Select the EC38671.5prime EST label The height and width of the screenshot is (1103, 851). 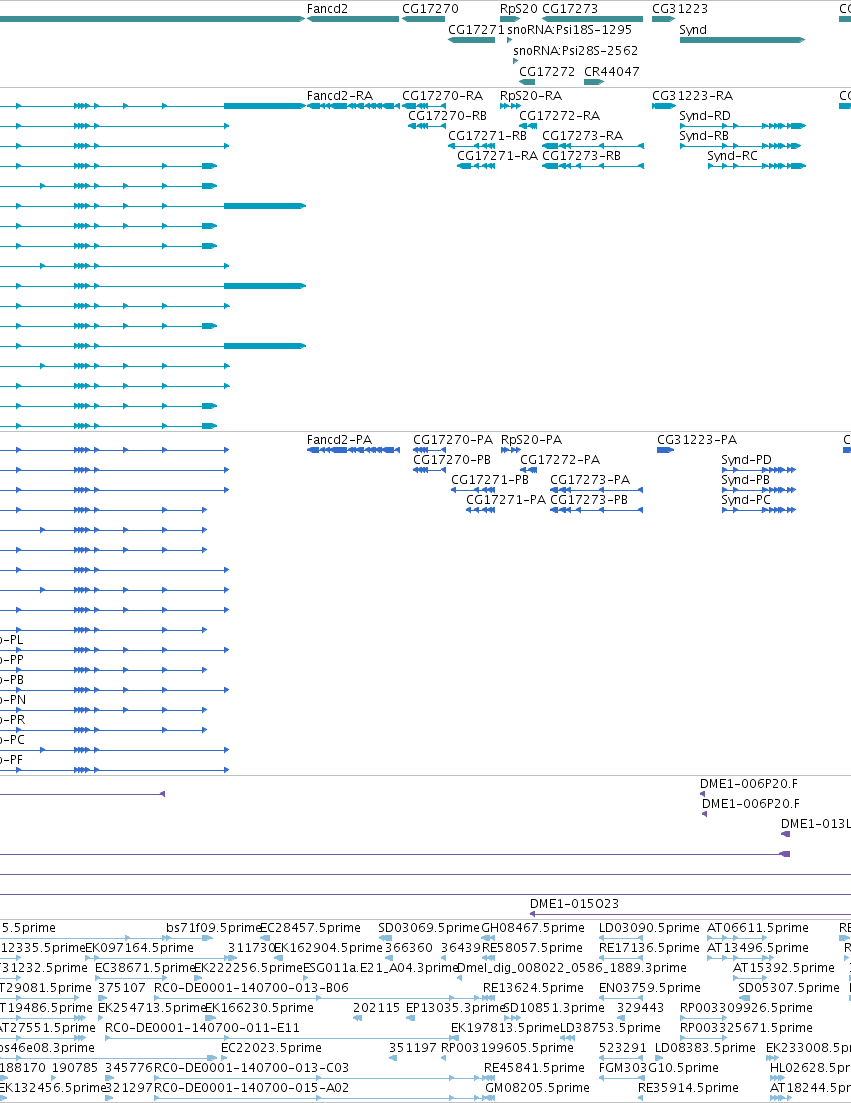pyautogui.click(x=144, y=968)
